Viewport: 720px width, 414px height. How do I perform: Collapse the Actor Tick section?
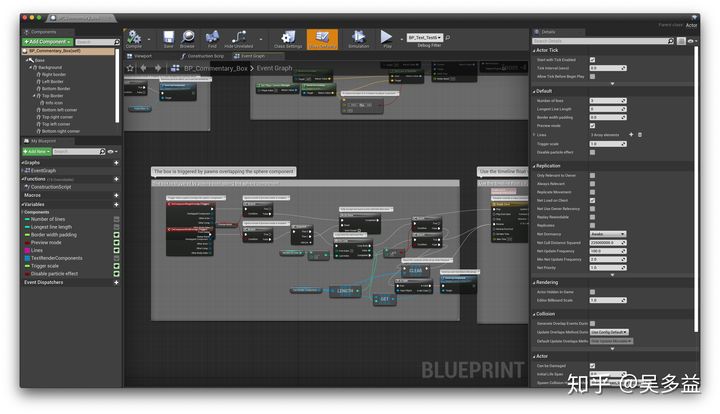534,50
